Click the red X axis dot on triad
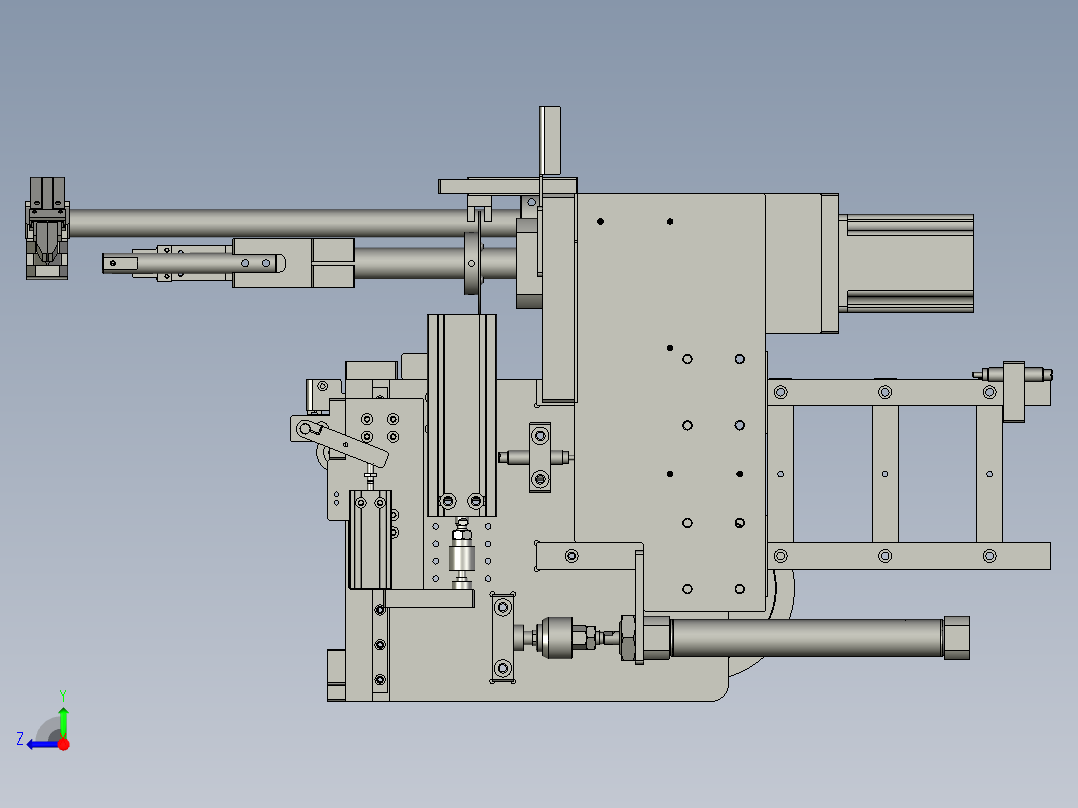 coord(63,744)
